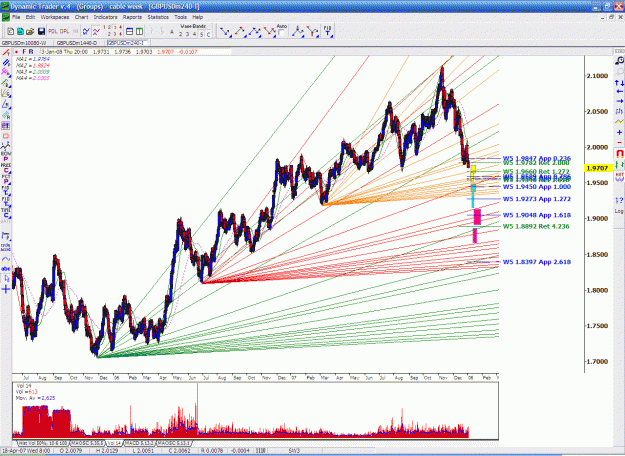Click the blue right arrow scroll icon
This screenshot has width=625, height=456.
point(619,101)
